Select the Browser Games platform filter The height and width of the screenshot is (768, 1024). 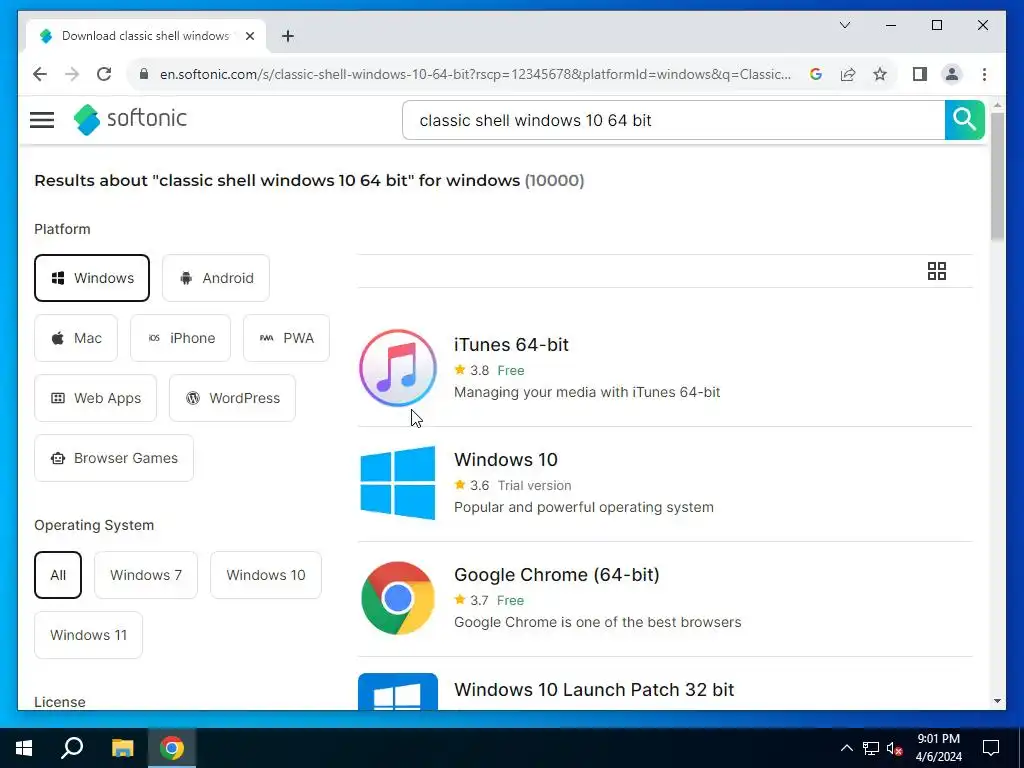[114, 458]
